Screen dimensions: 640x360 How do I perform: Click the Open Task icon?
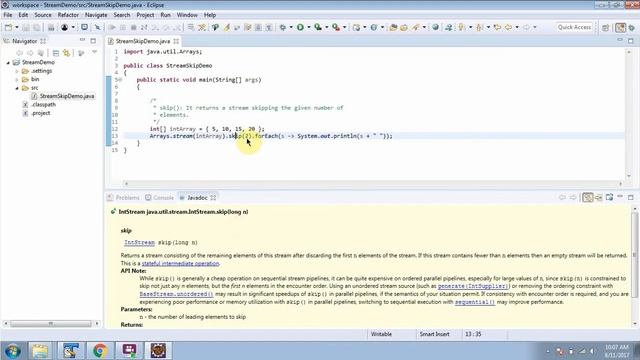click(404, 27)
